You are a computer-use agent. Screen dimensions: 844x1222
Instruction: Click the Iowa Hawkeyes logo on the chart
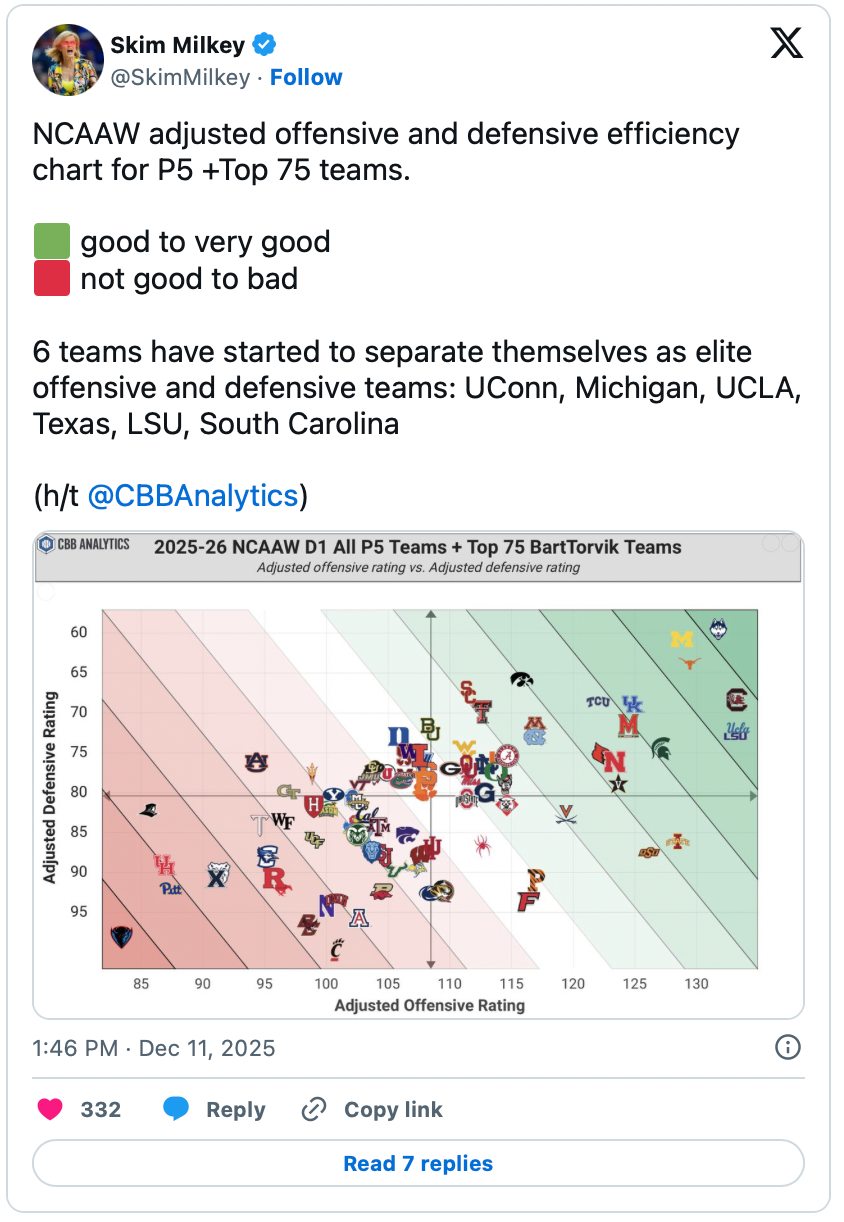pos(520,679)
